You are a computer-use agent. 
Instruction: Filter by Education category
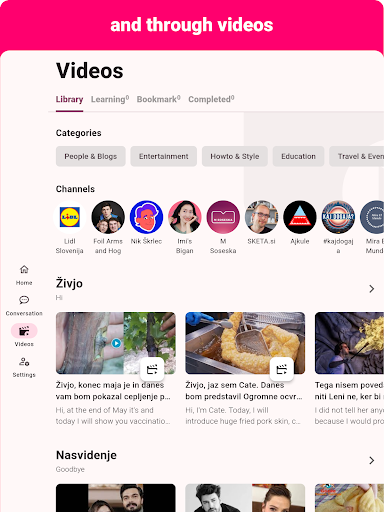click(x=298, y=156)
